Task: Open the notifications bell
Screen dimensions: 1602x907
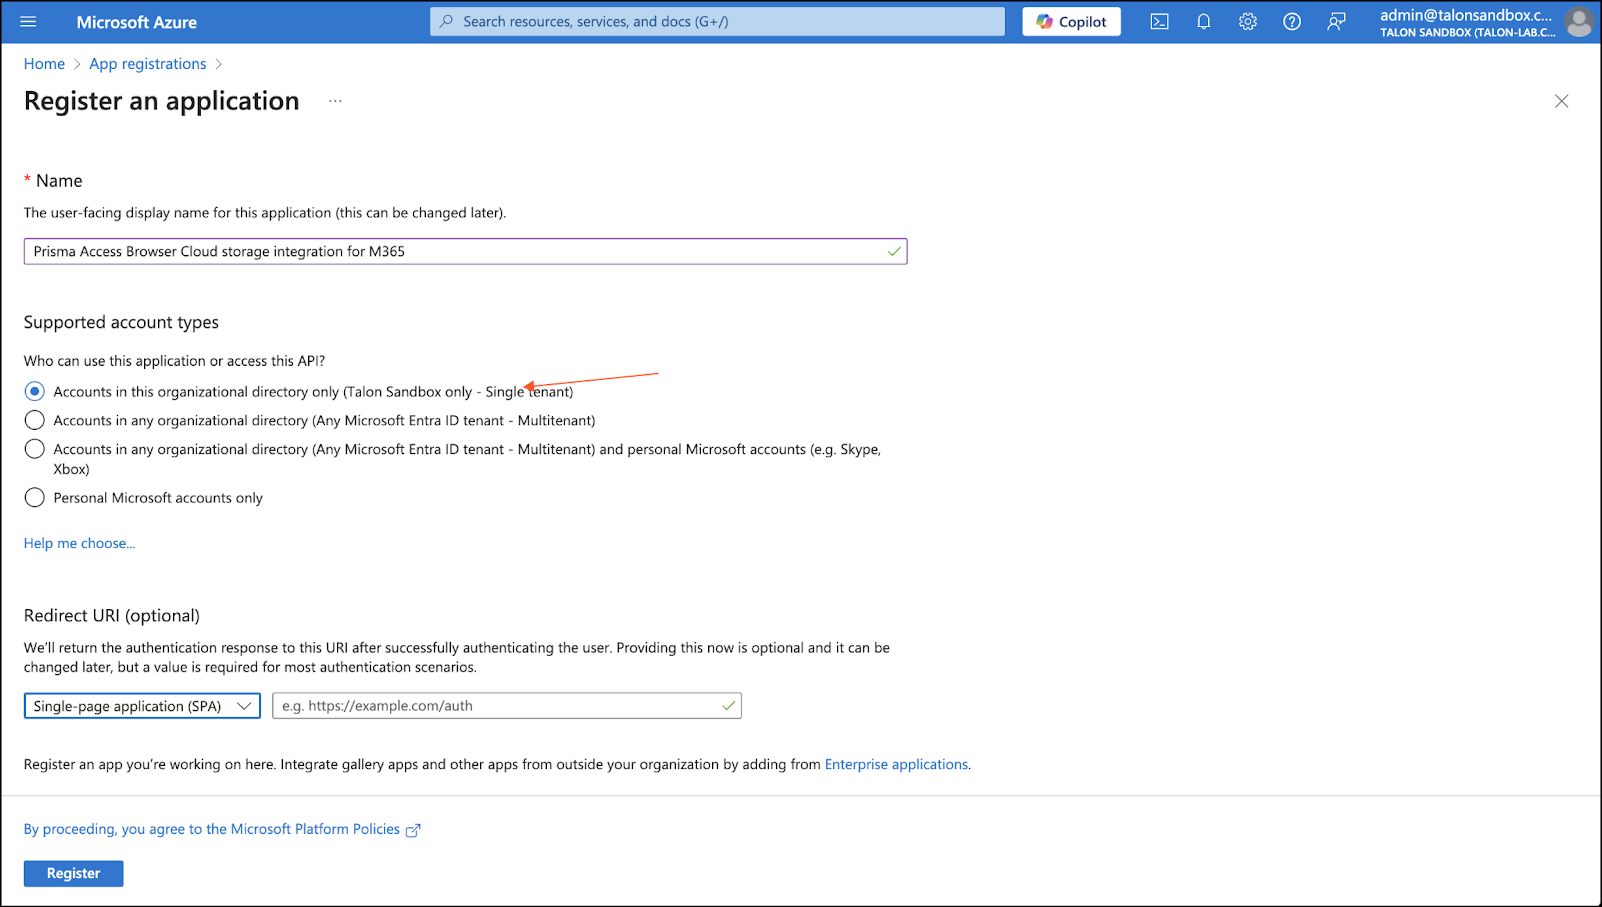Action: (x=1203, y=22)
